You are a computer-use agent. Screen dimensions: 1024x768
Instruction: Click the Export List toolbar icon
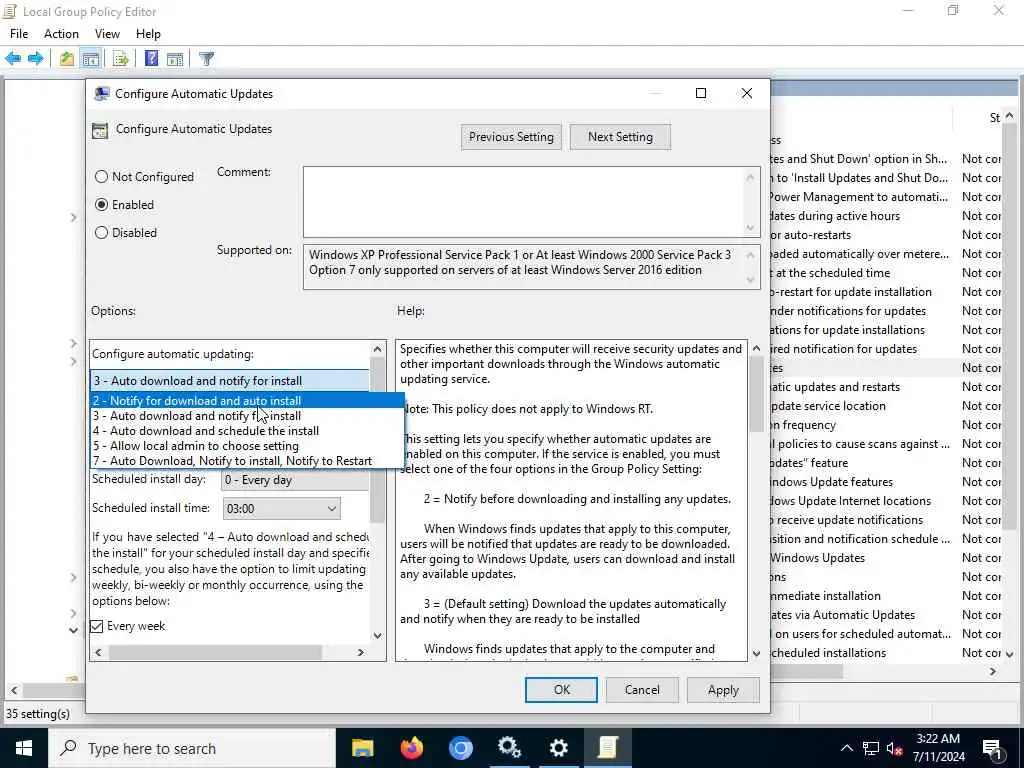click(x=121, y=59)
